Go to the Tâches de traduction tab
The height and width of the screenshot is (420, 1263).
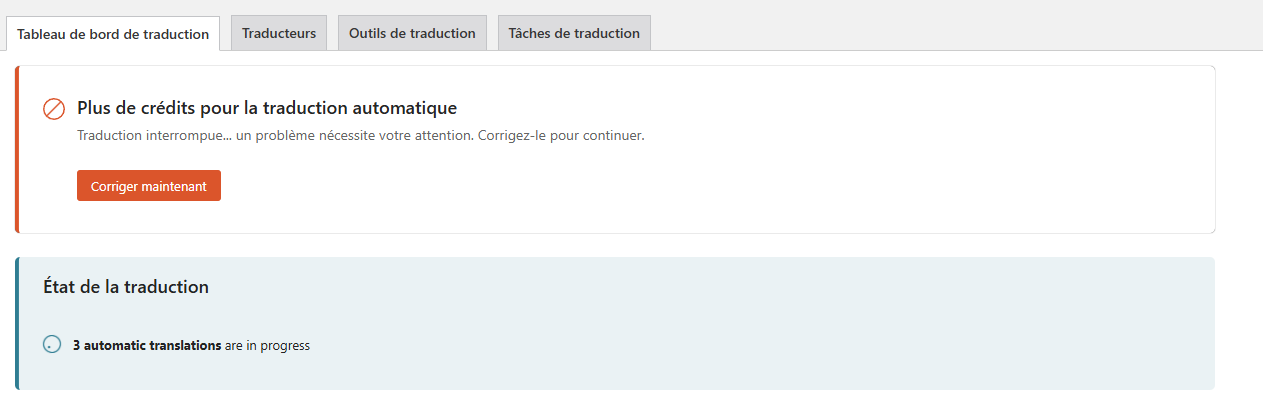(x=574, y=33)
